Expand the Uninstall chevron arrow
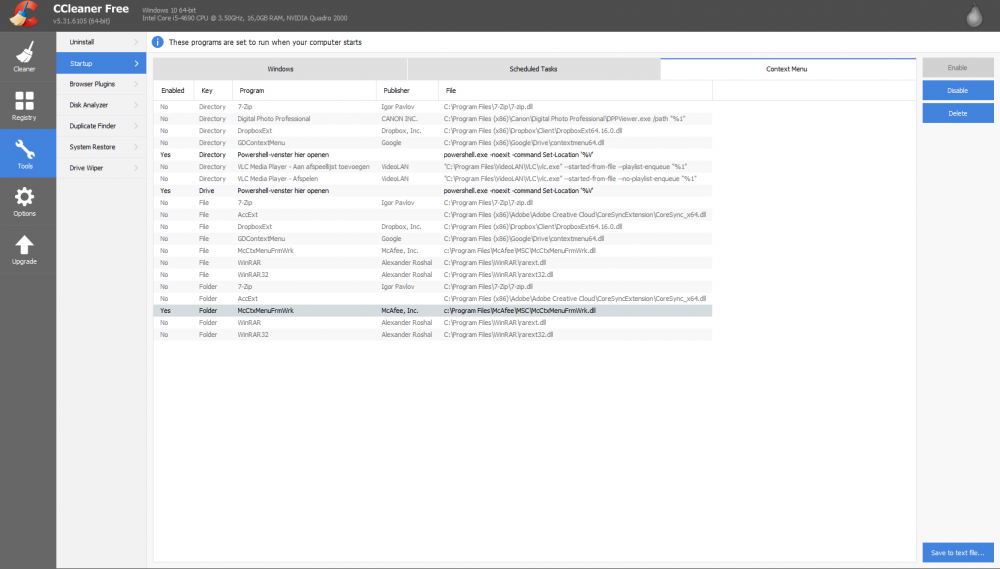Screen dimensions: 1000x569 (x=136, y=42)
